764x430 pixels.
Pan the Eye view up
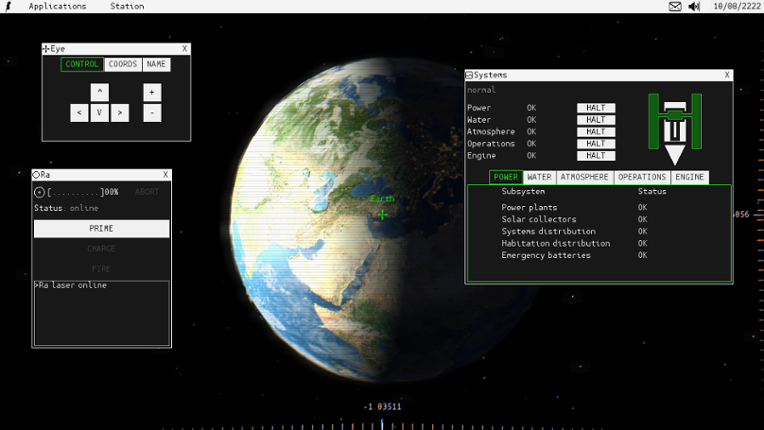(99, 92)
